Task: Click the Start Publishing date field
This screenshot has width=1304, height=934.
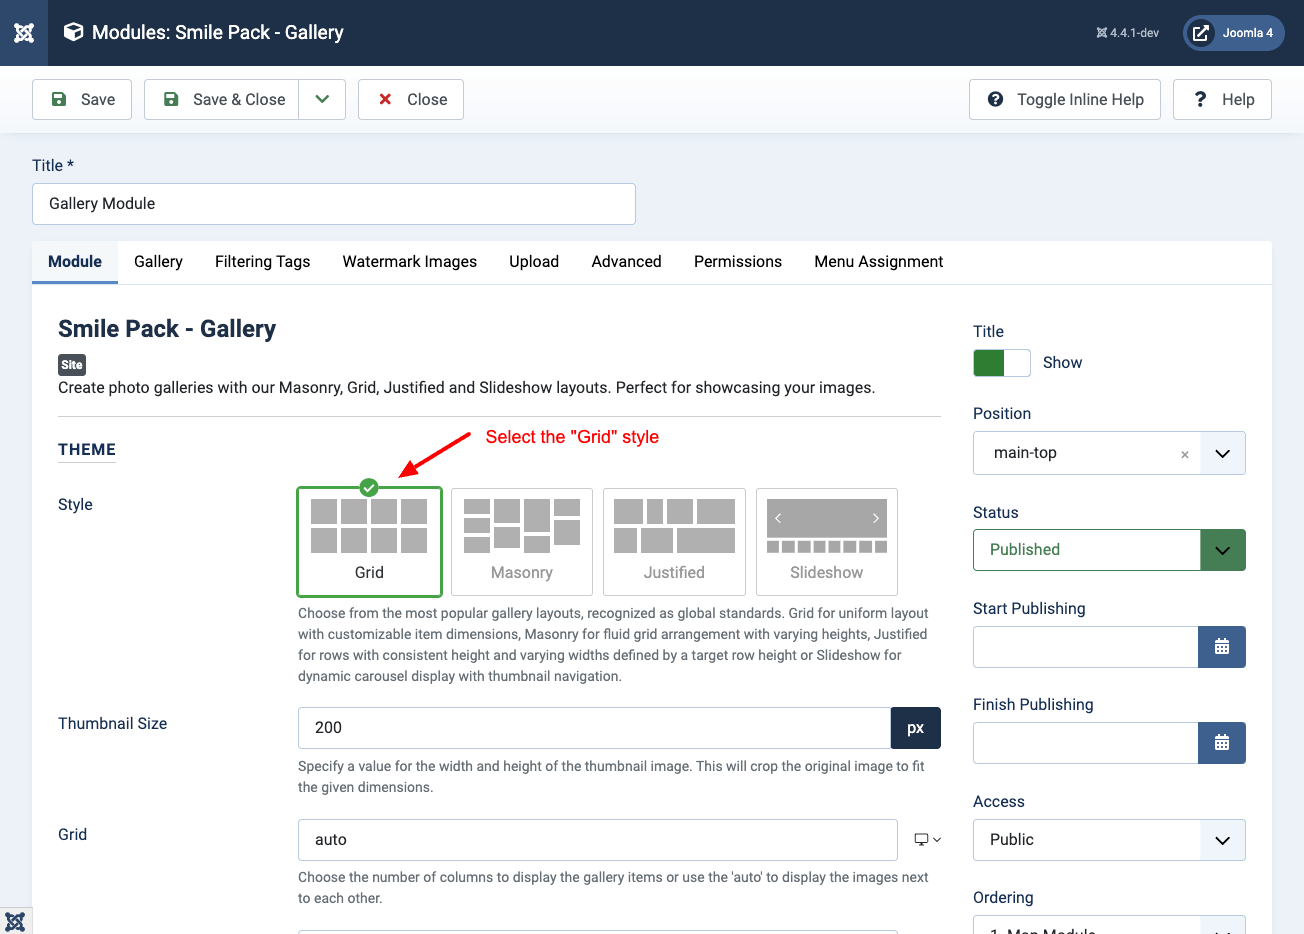Action: click(1086, 647)
